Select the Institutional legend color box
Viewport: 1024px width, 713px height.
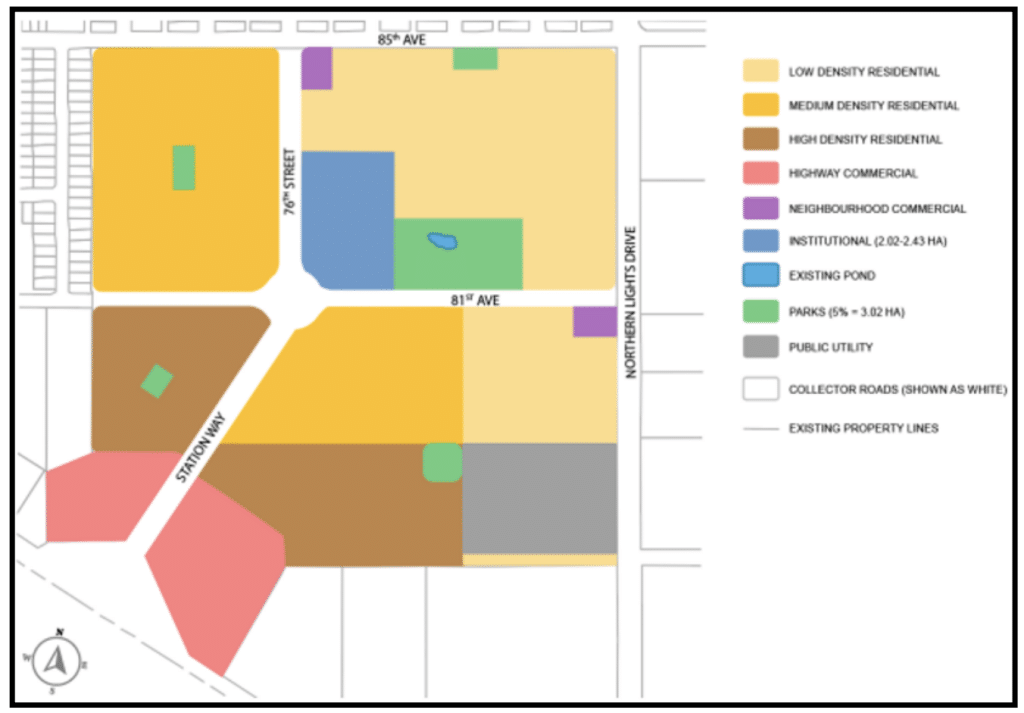click(x=759, y=242)
